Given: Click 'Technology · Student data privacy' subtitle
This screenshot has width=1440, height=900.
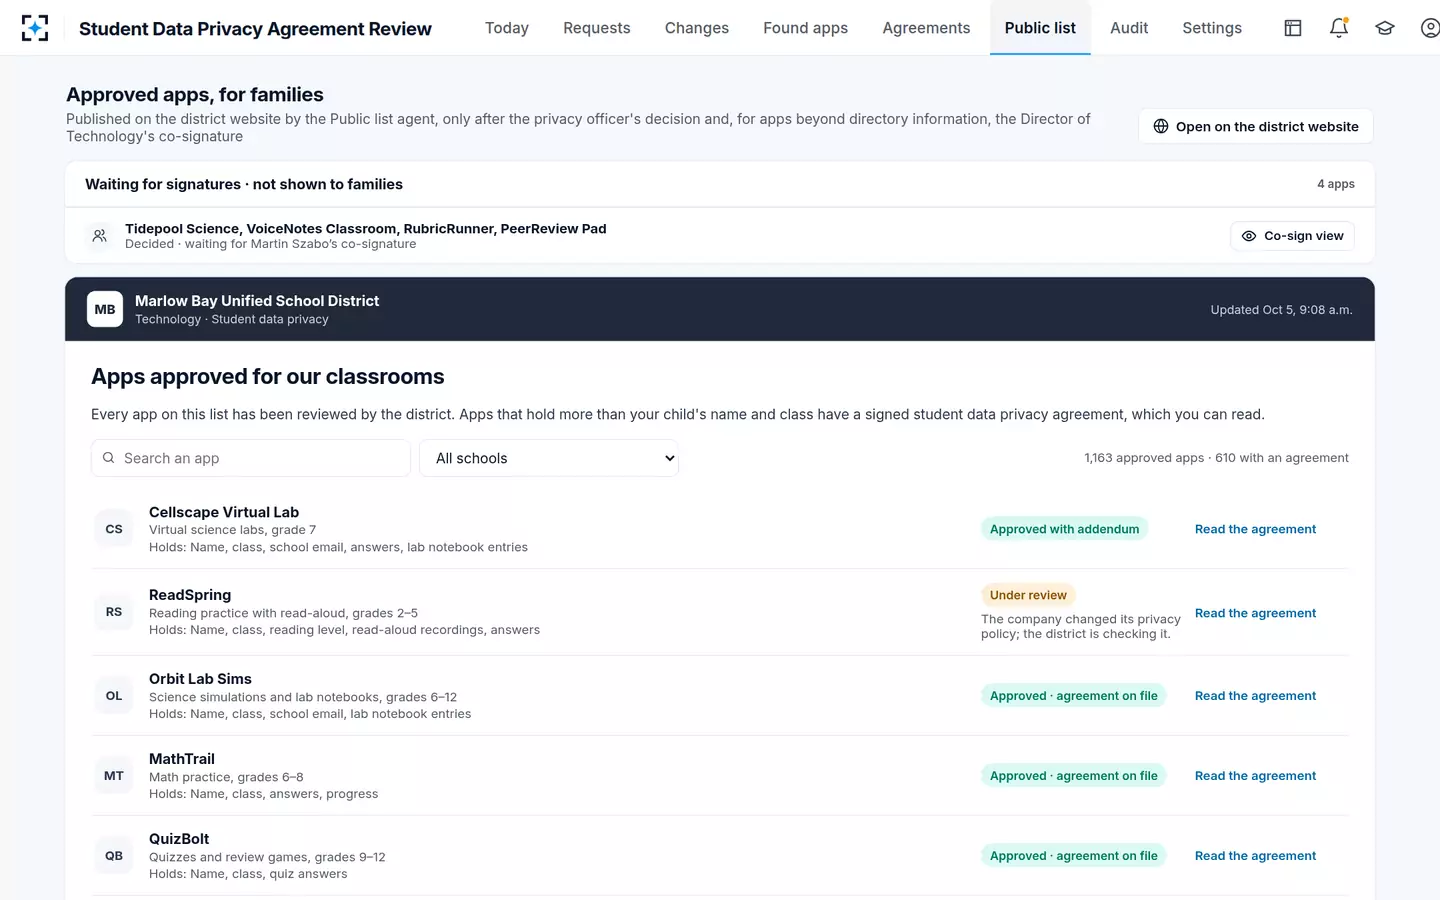Looking at the screenshot, I should click(x=232, y=320).
